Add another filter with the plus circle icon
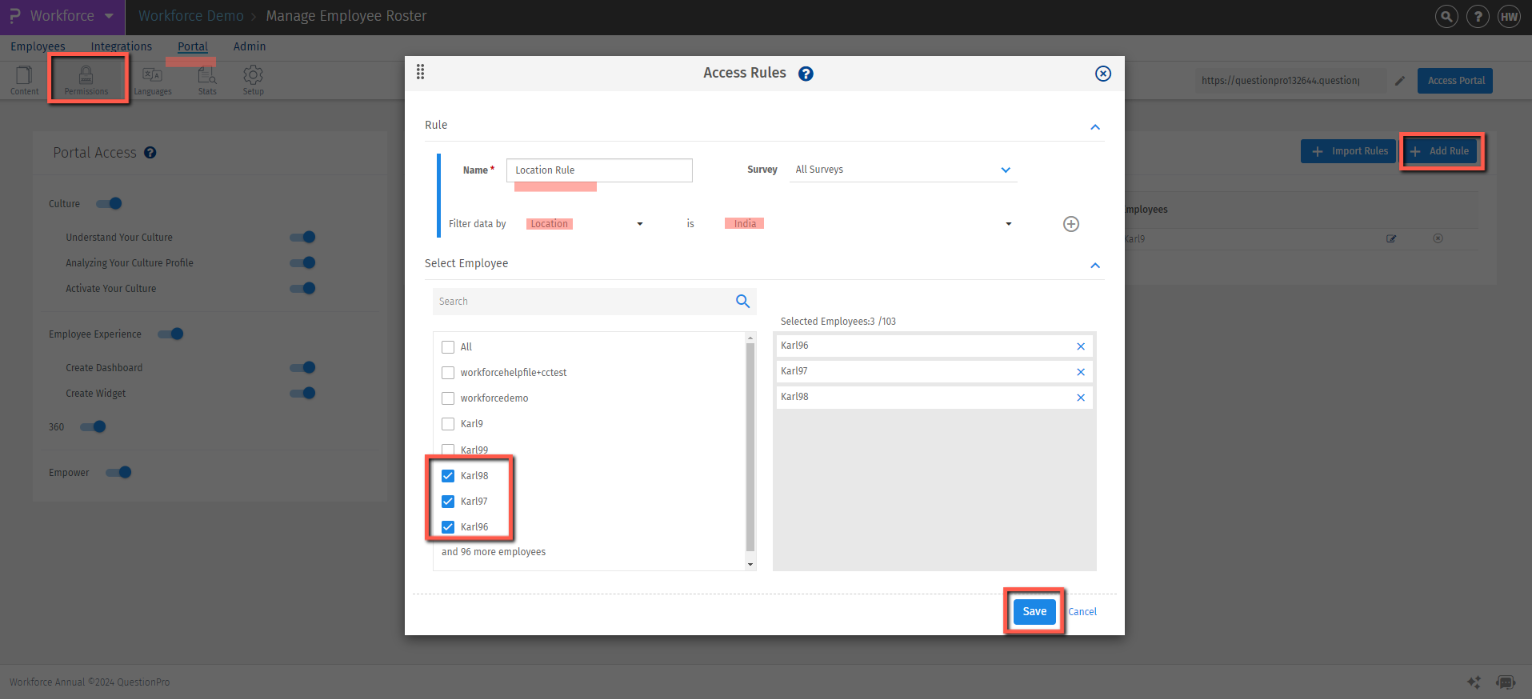Viewport: 1532px width, 699px height. (x=1070, y=224)
